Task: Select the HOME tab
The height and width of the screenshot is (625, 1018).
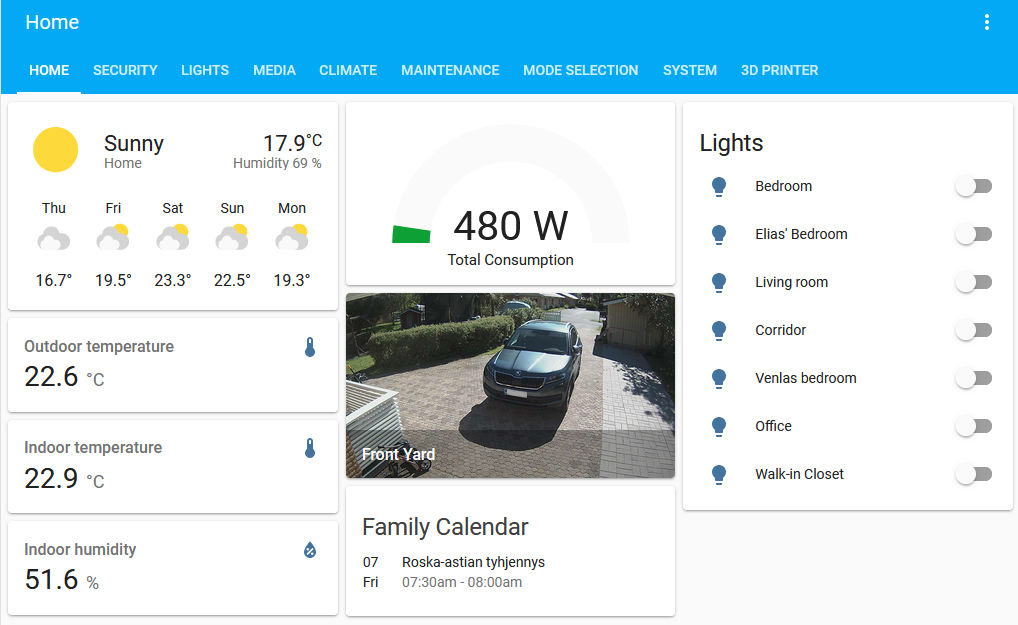Action: (49, 70)
